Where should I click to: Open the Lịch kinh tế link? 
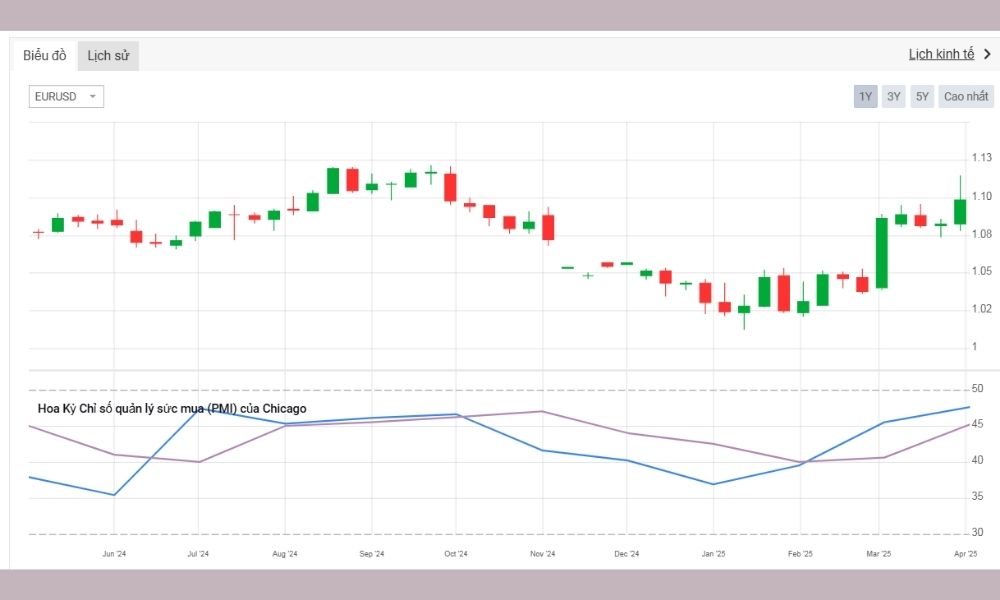[941, 53]
